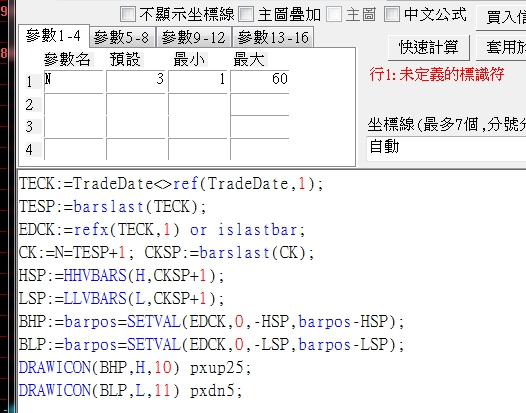This screenshot has width=526, height=413.
Task: Click the 套用 button beside 快速計算
Action: 502,47
